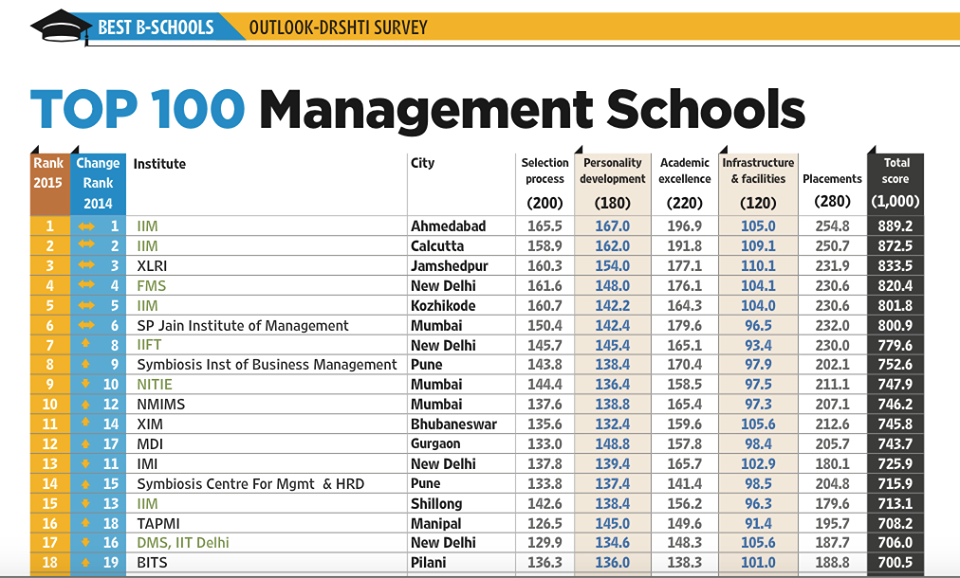Screen dimensions: 960x578
Task: Click the IIM institute name in the Calcutta row
Action: (x=148, y=246)
